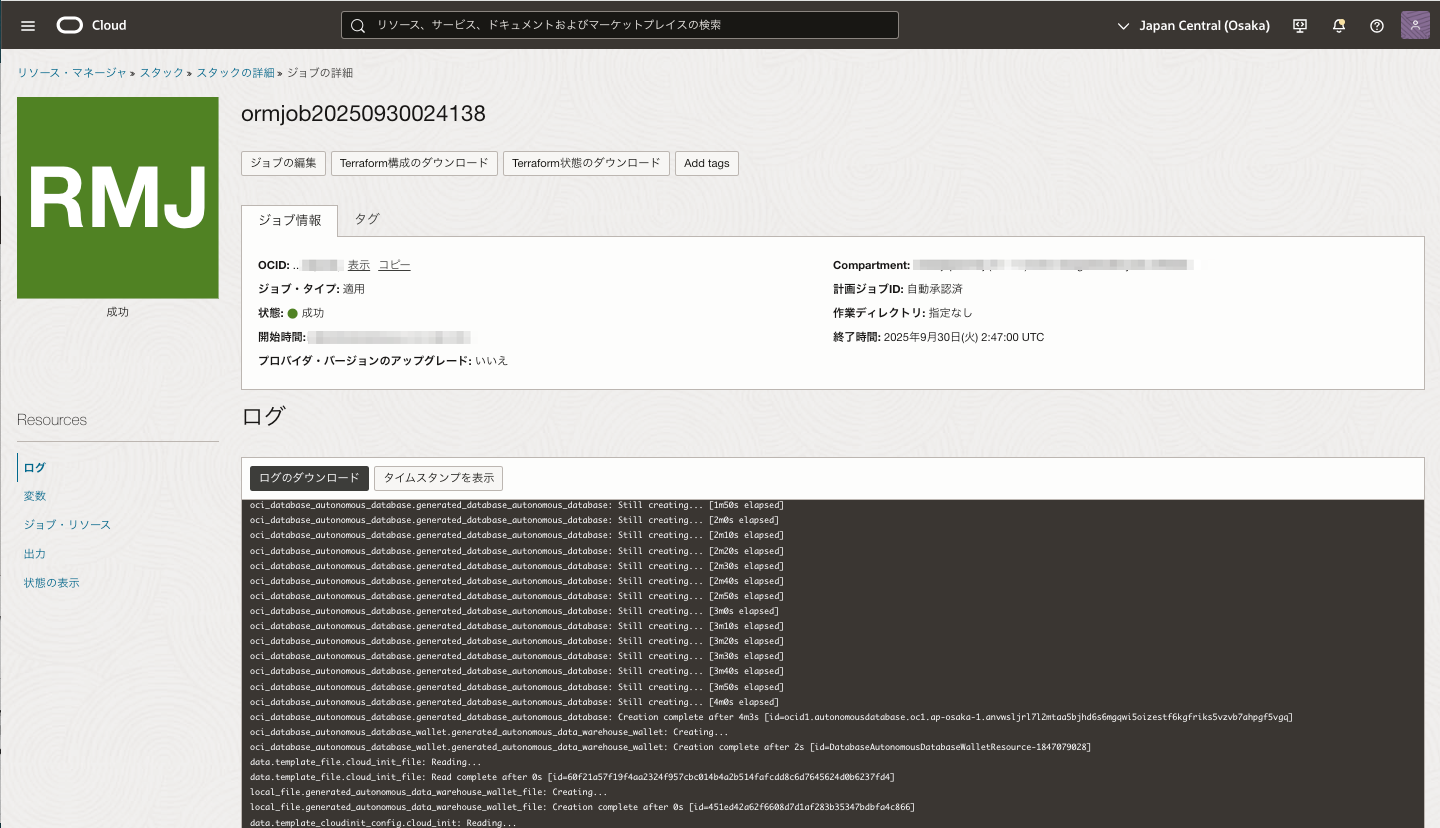Go to スタック breadcrumb
Viewport: 1440px width, 828px height.
[162, 73]
